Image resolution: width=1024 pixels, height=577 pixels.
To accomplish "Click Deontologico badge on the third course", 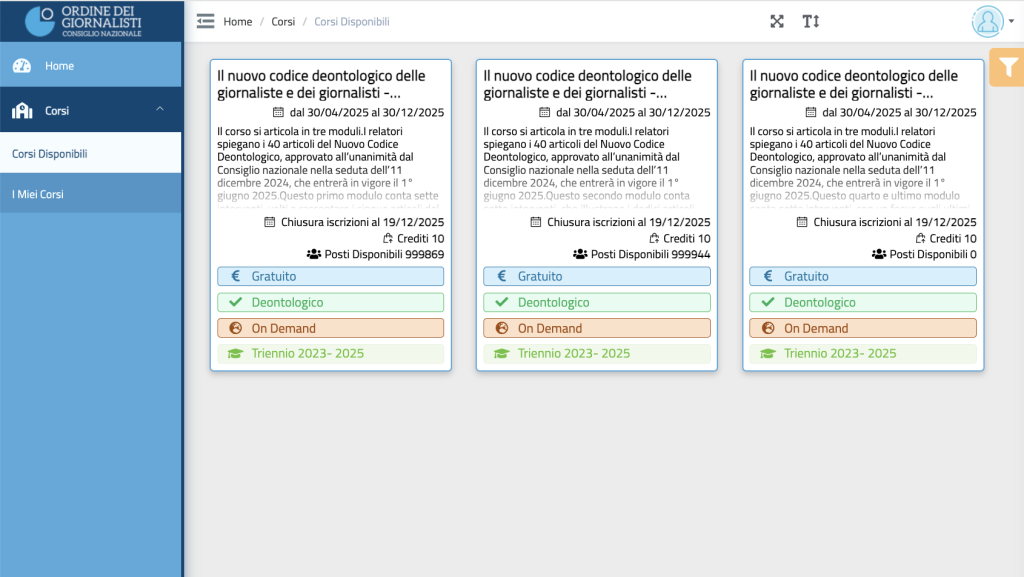I will point(862,302).
